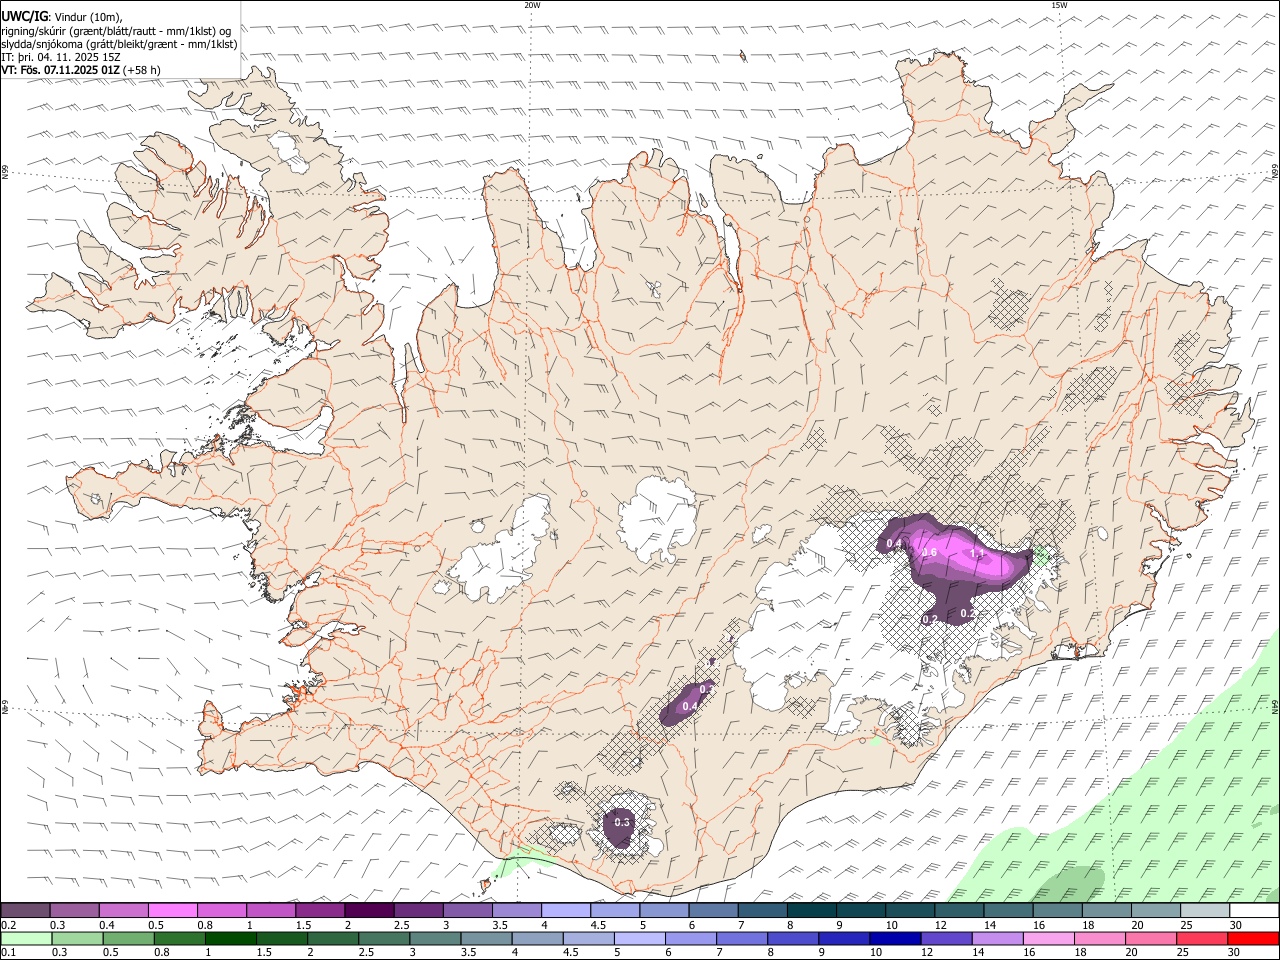Screen dimensions: 1280x960
Task: Pick the 0.3 swatch in the top snow scale
Action: pos(74,910)
